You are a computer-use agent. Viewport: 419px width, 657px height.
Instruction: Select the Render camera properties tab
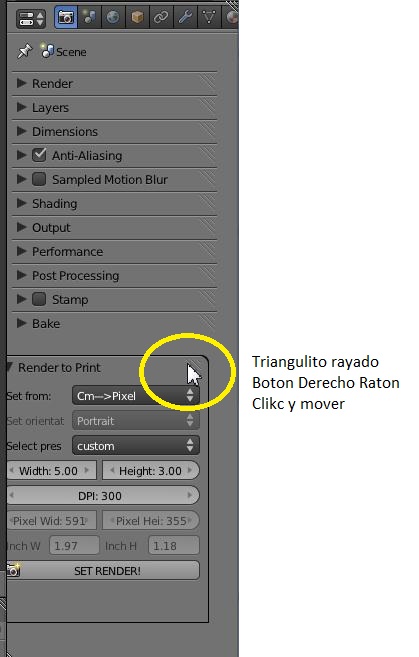coord(66,18)
